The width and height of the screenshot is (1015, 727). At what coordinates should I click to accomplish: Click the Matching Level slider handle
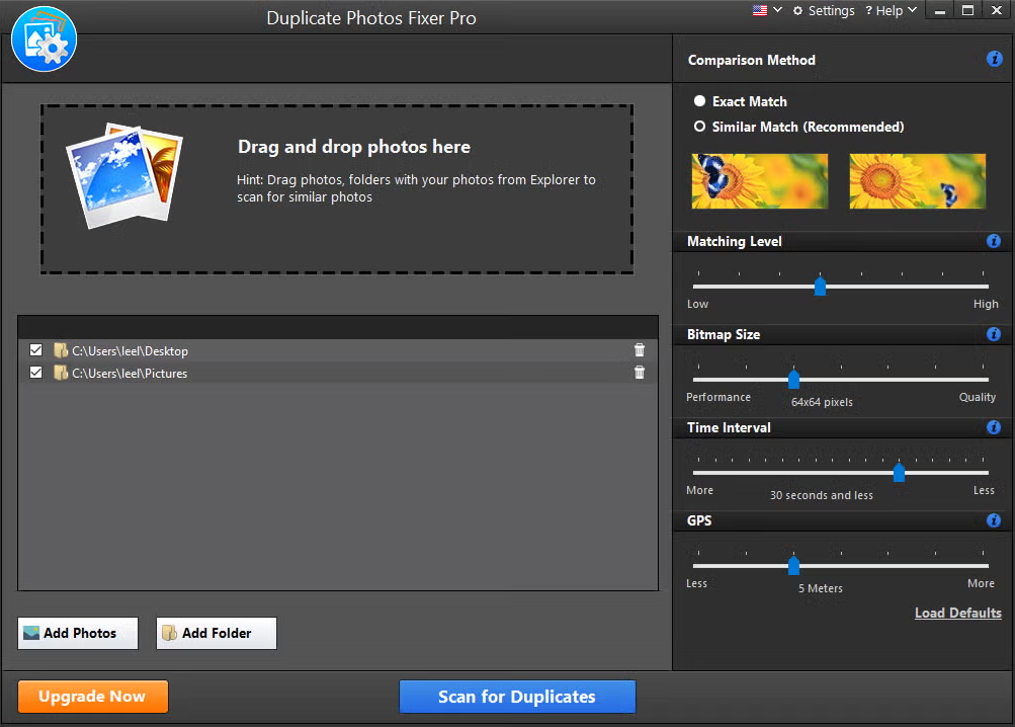(820, 287)
